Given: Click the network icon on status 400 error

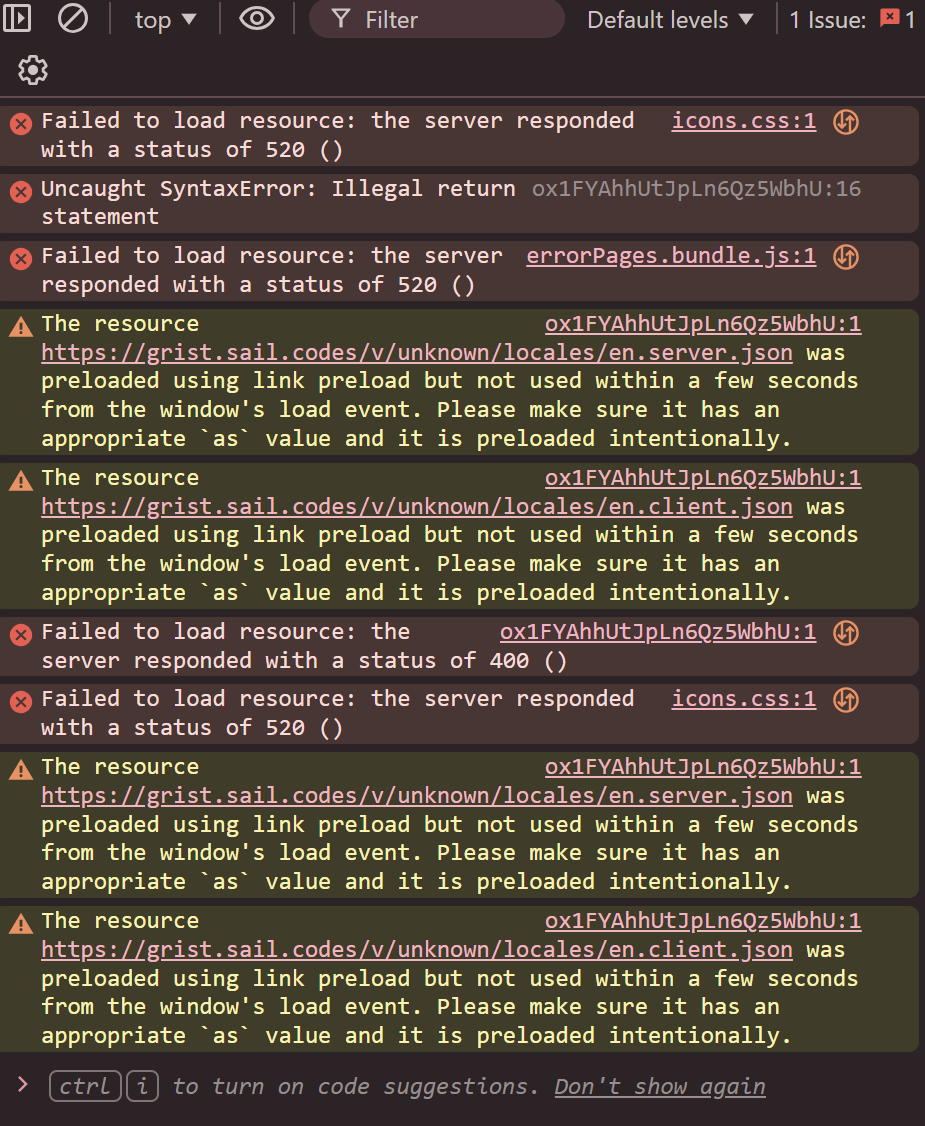Looking at the screenshot, I should click(x=846, y=633).
